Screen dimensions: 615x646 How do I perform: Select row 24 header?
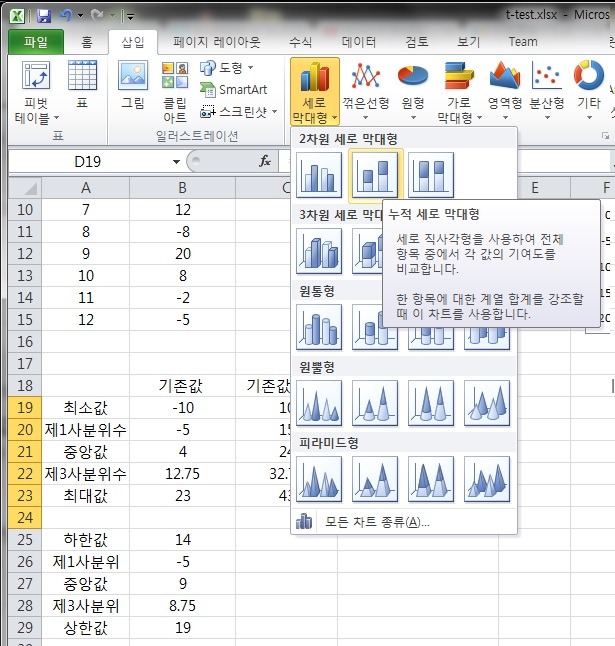click(x=25, y=517)
